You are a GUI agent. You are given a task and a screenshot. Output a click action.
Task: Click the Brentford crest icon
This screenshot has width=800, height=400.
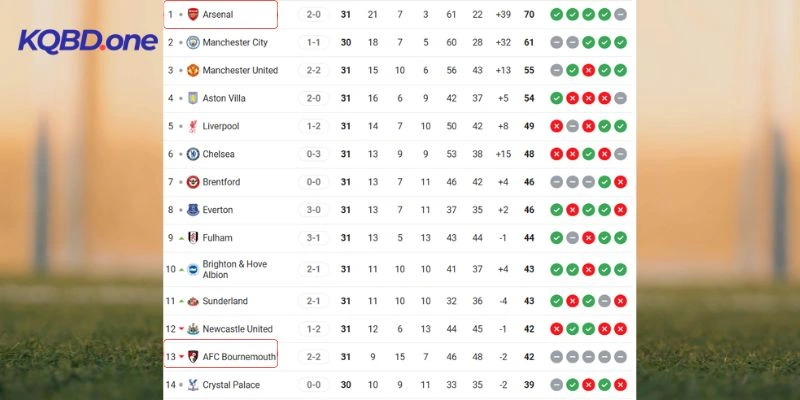coord(193,182)
